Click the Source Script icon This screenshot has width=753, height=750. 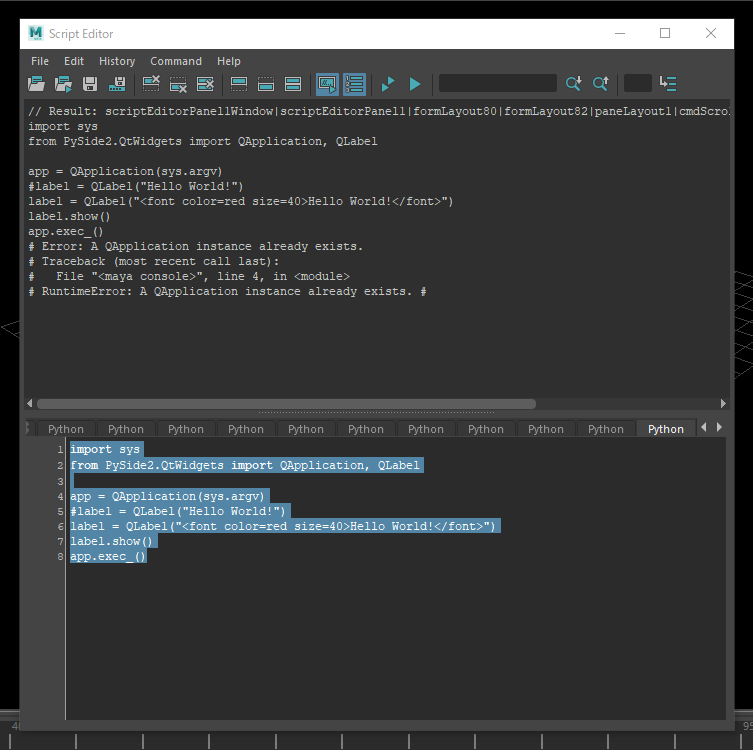[63, 84]
